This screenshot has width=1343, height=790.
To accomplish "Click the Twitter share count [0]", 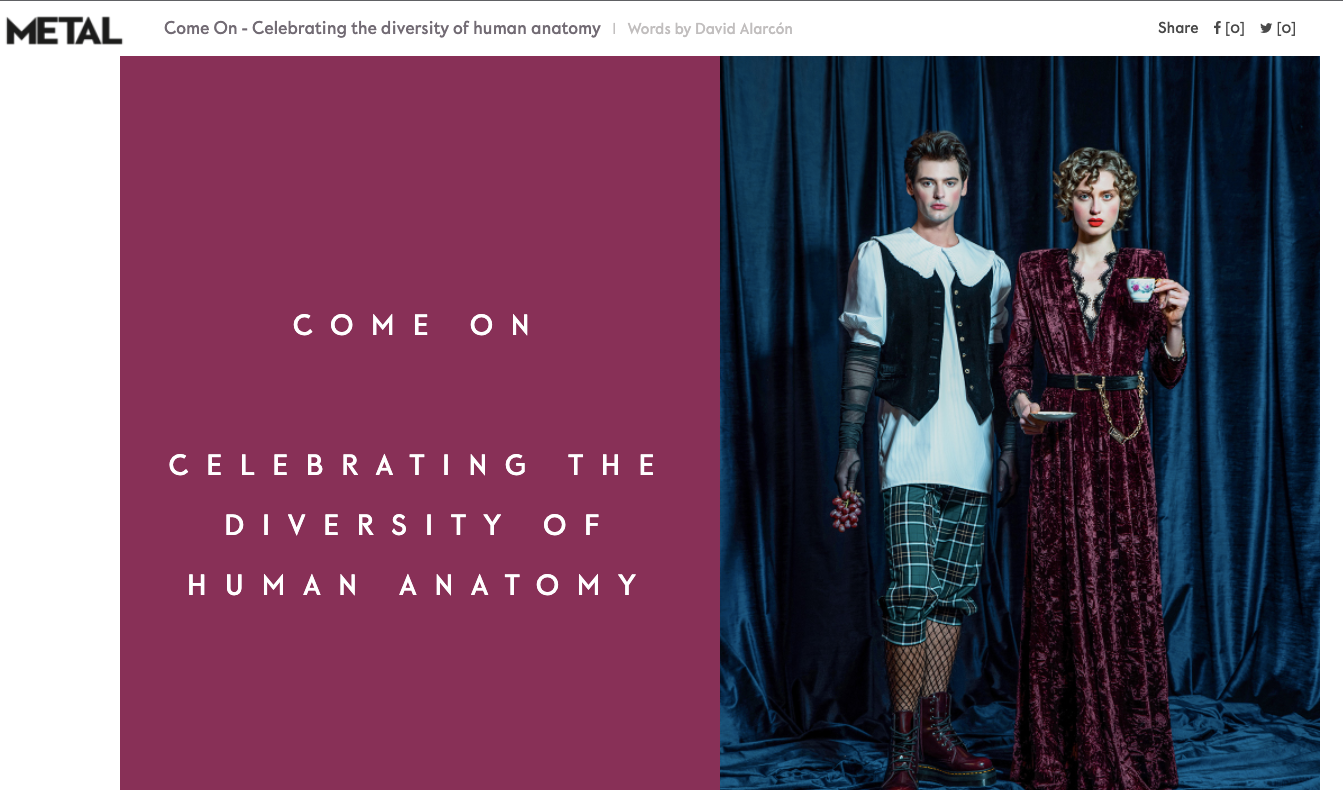I will coord(1286,28).
